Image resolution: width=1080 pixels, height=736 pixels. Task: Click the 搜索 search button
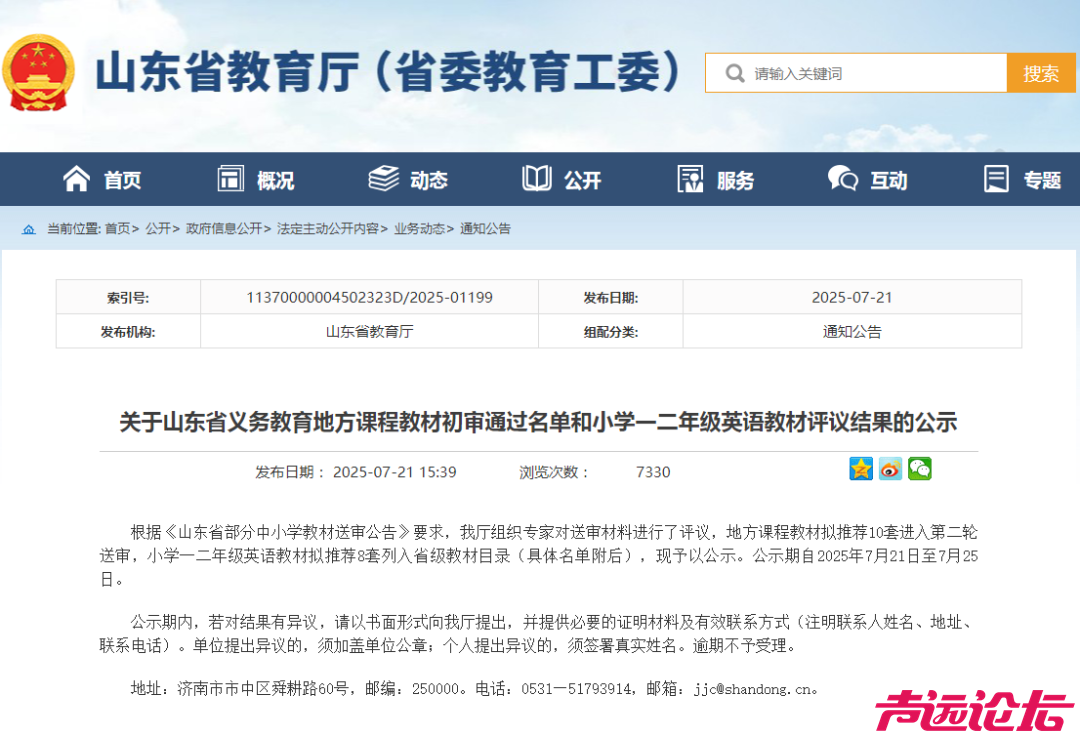click(x=1042, y=72)
